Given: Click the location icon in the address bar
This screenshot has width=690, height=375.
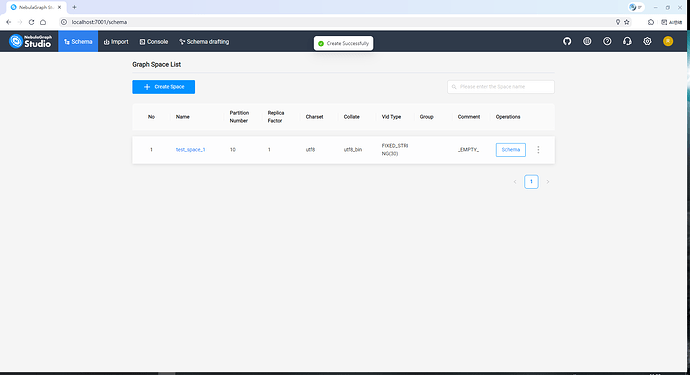Looking at the screenshot, I should (x=618, y=22).
